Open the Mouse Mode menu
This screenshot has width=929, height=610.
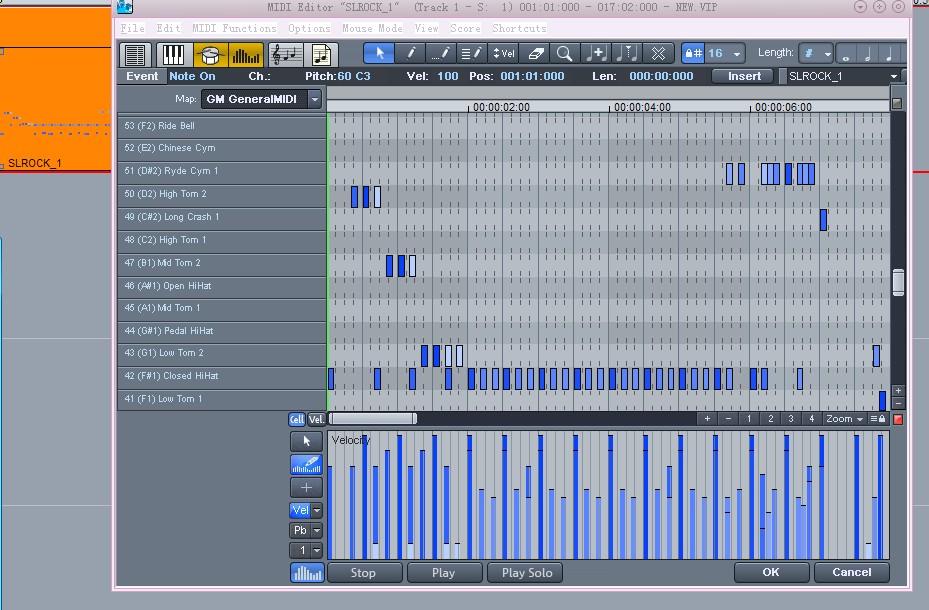point(372,28)
